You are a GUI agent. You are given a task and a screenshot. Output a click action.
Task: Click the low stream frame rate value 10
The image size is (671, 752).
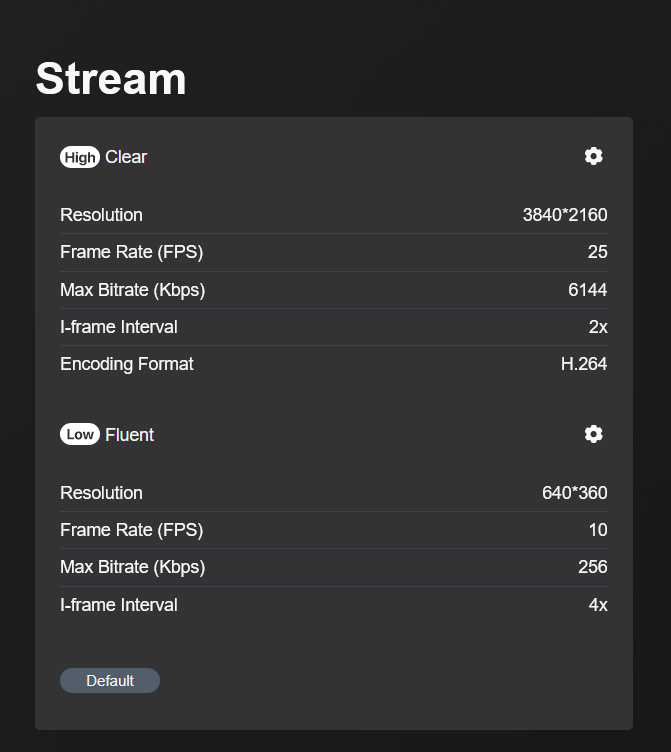pos(597,530)
